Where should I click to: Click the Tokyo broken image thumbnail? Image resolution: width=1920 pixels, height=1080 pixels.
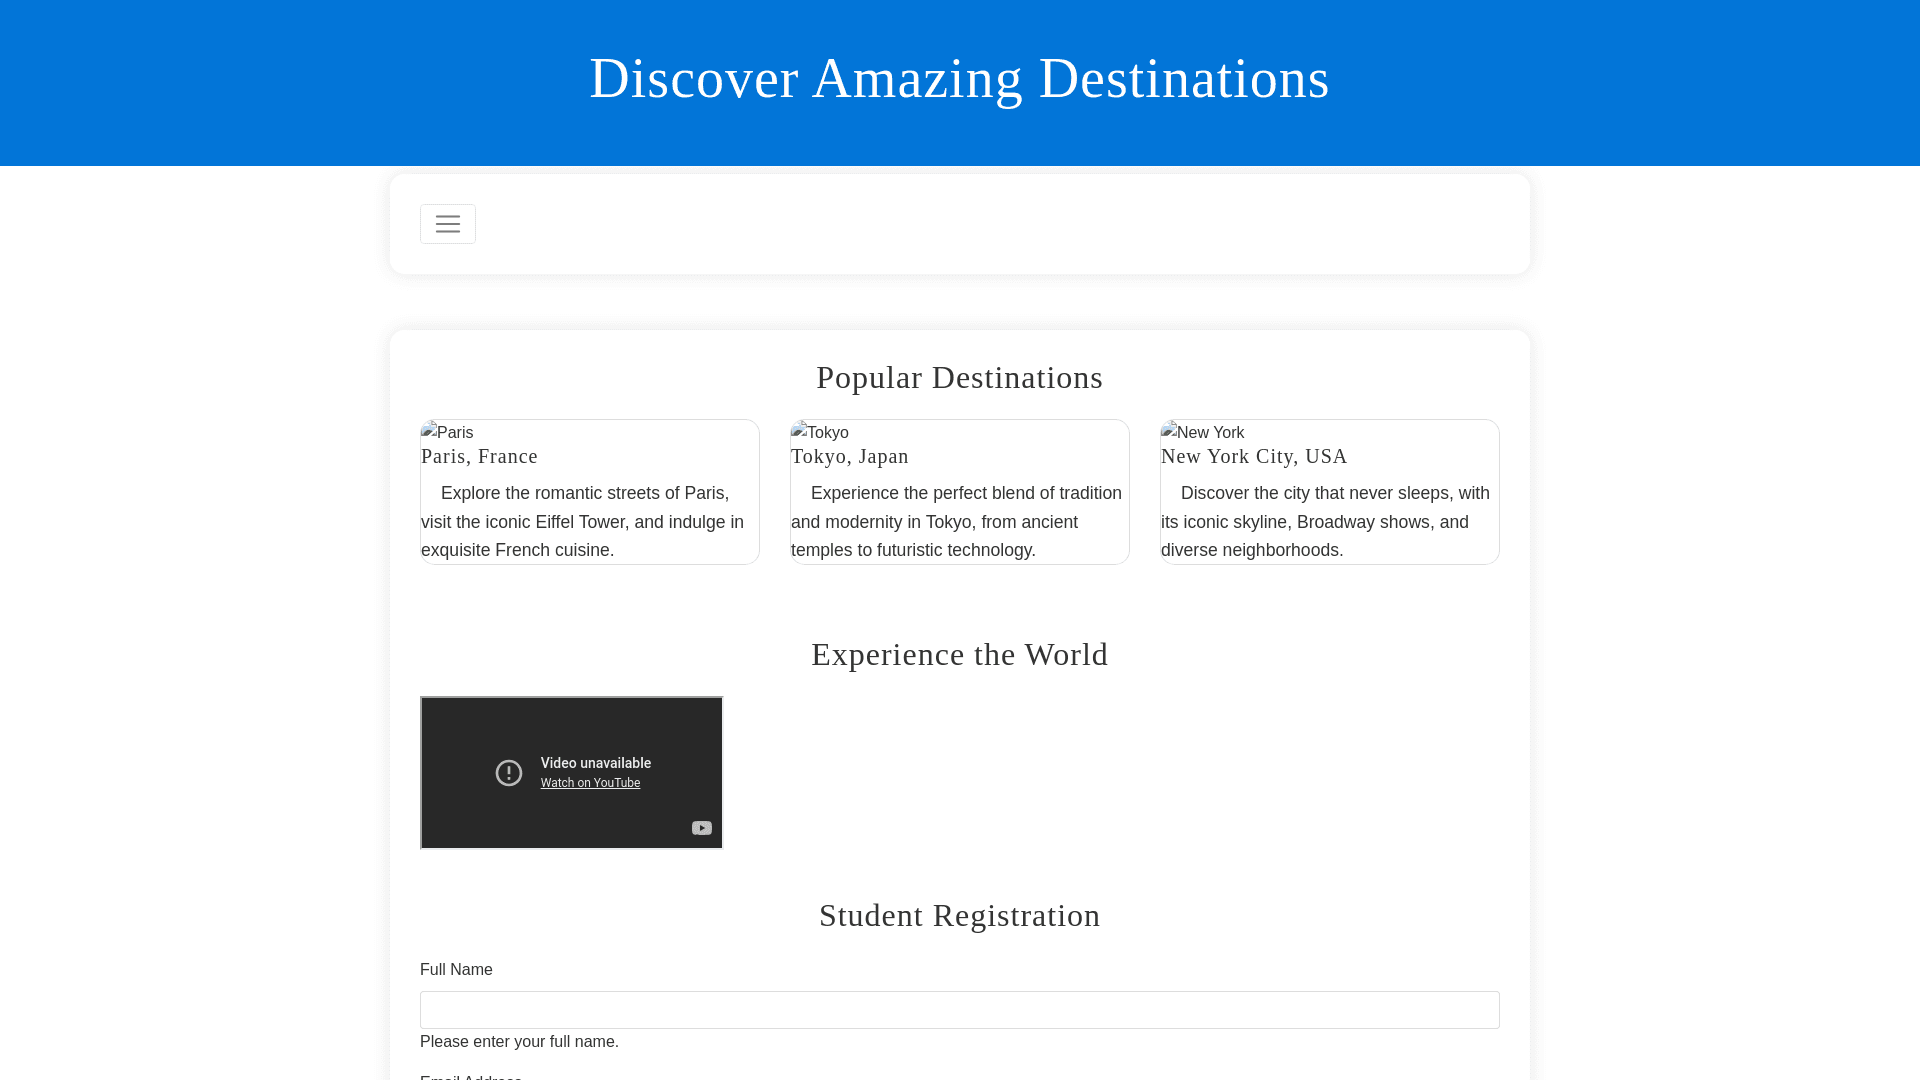pyautogui.click(x=819, y=432)
